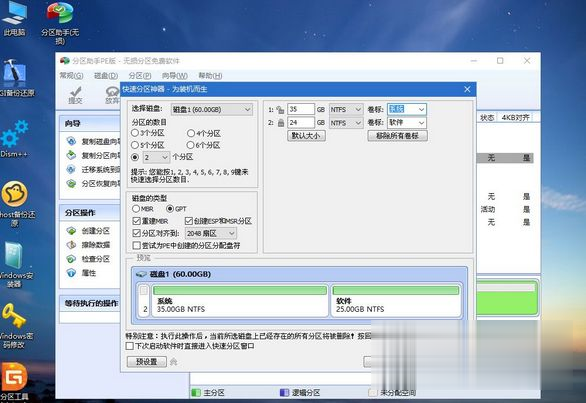Toggle the 创建ESP和MSR分区 checkbox
The image size is (586, 403).
pos(189,221)
